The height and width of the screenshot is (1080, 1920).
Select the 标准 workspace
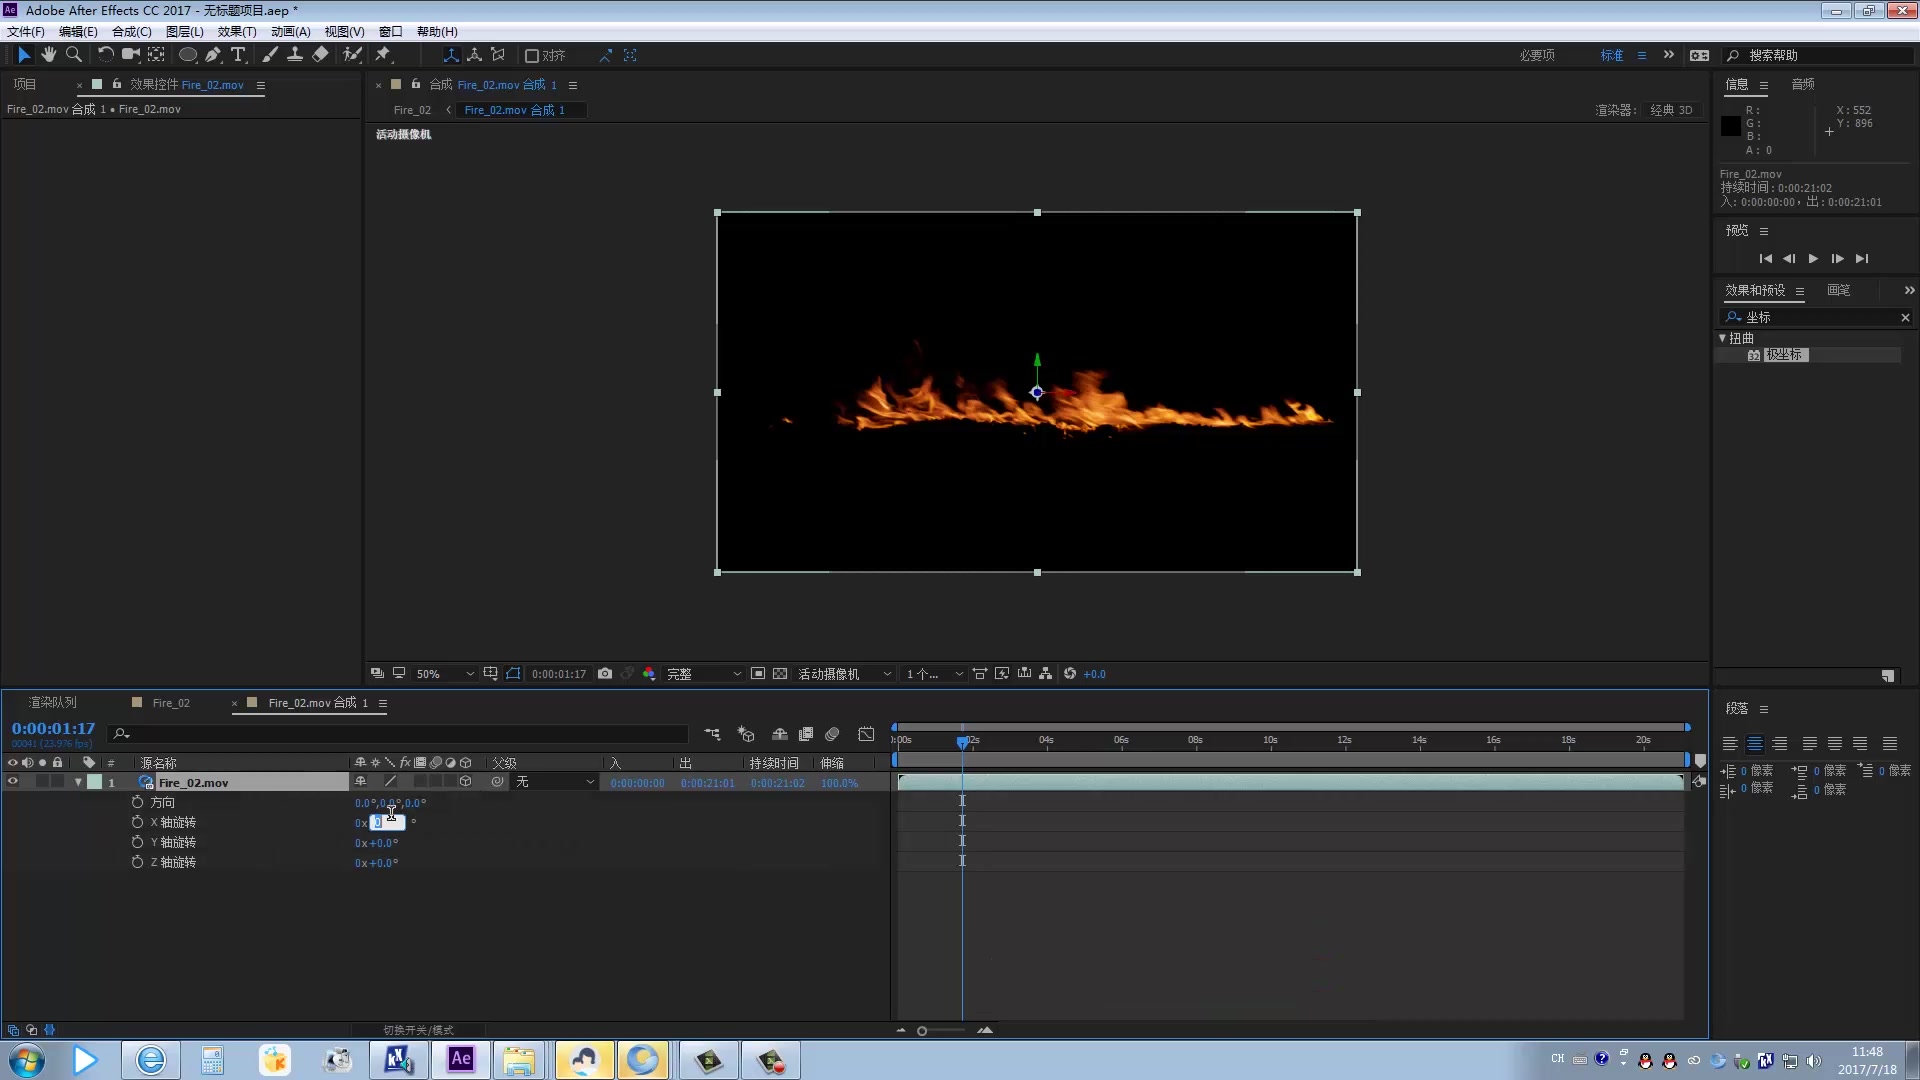pyautogui.click(x=1612, y=55)
